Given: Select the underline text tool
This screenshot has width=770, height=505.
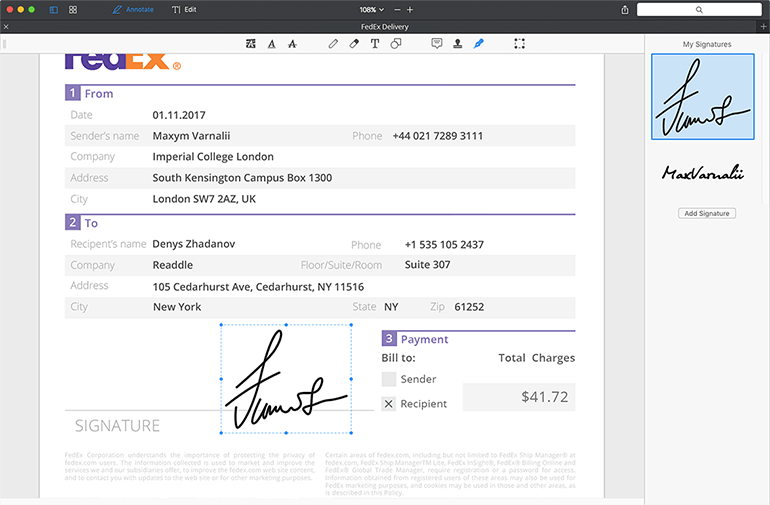Looking at the screenshot, I should [272, 44].
